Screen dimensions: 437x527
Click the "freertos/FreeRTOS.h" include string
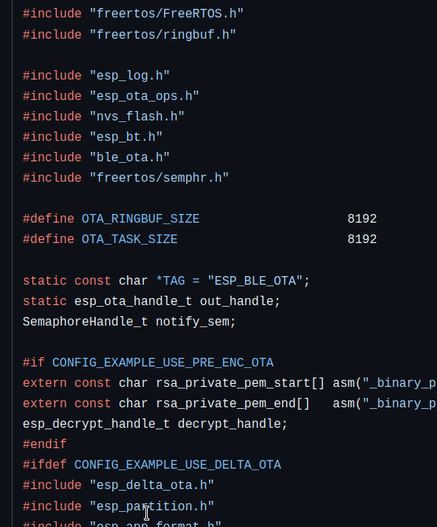pos(166,14)
